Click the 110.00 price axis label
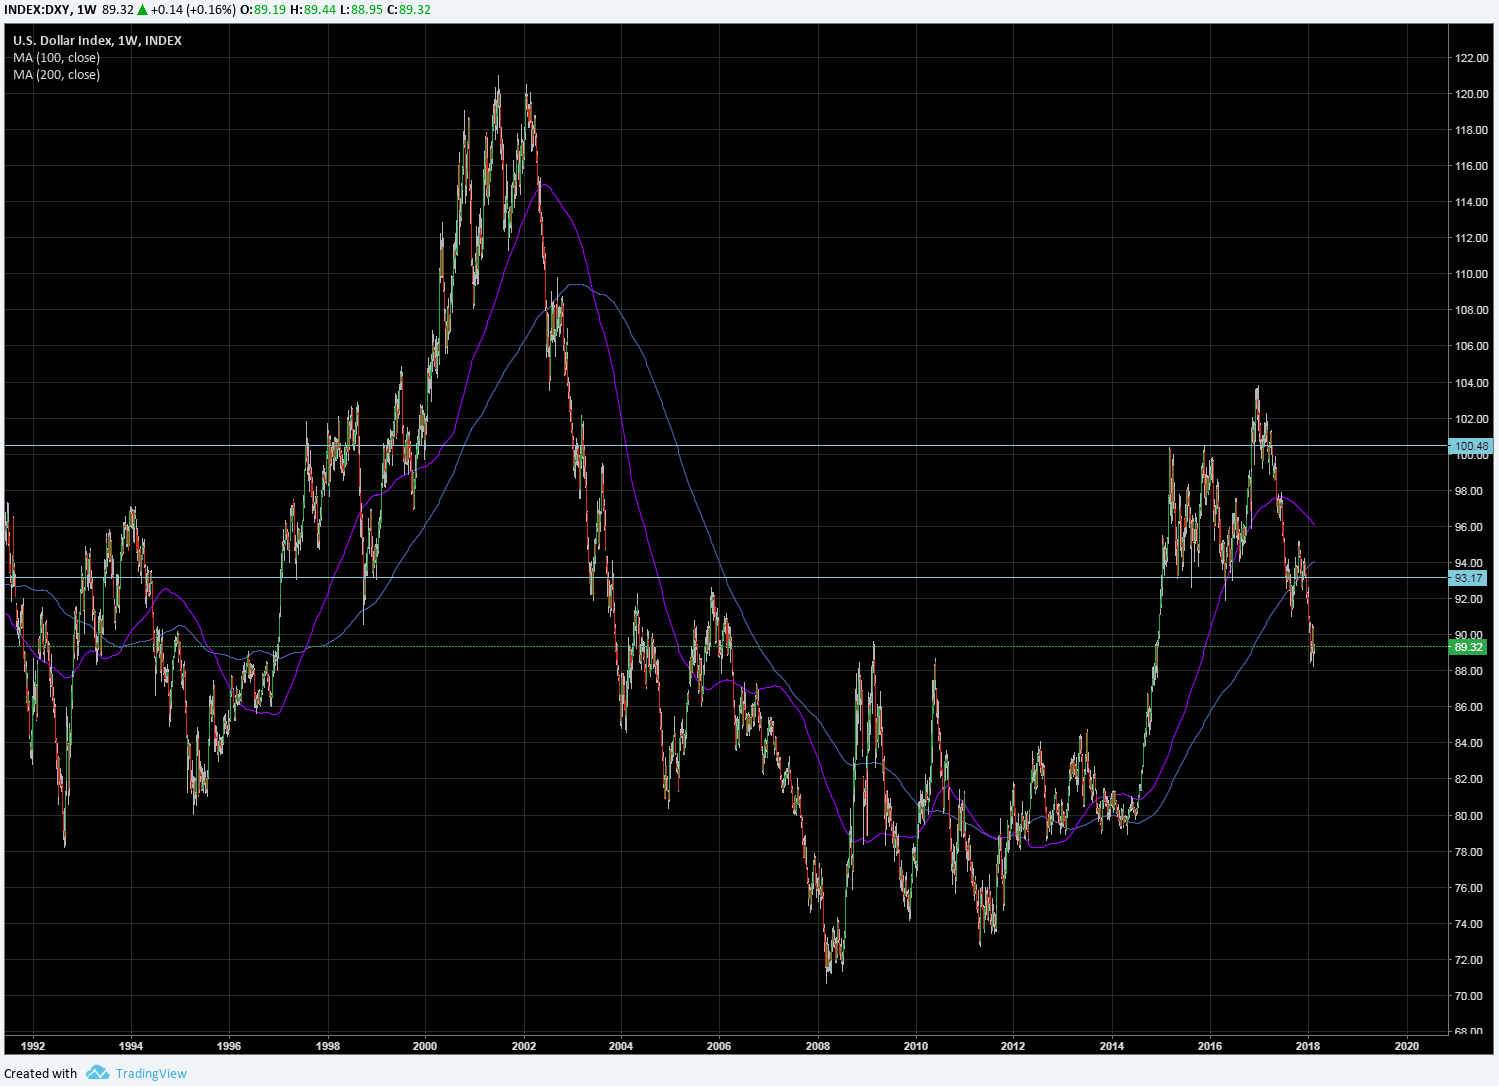 (1471, 274)
